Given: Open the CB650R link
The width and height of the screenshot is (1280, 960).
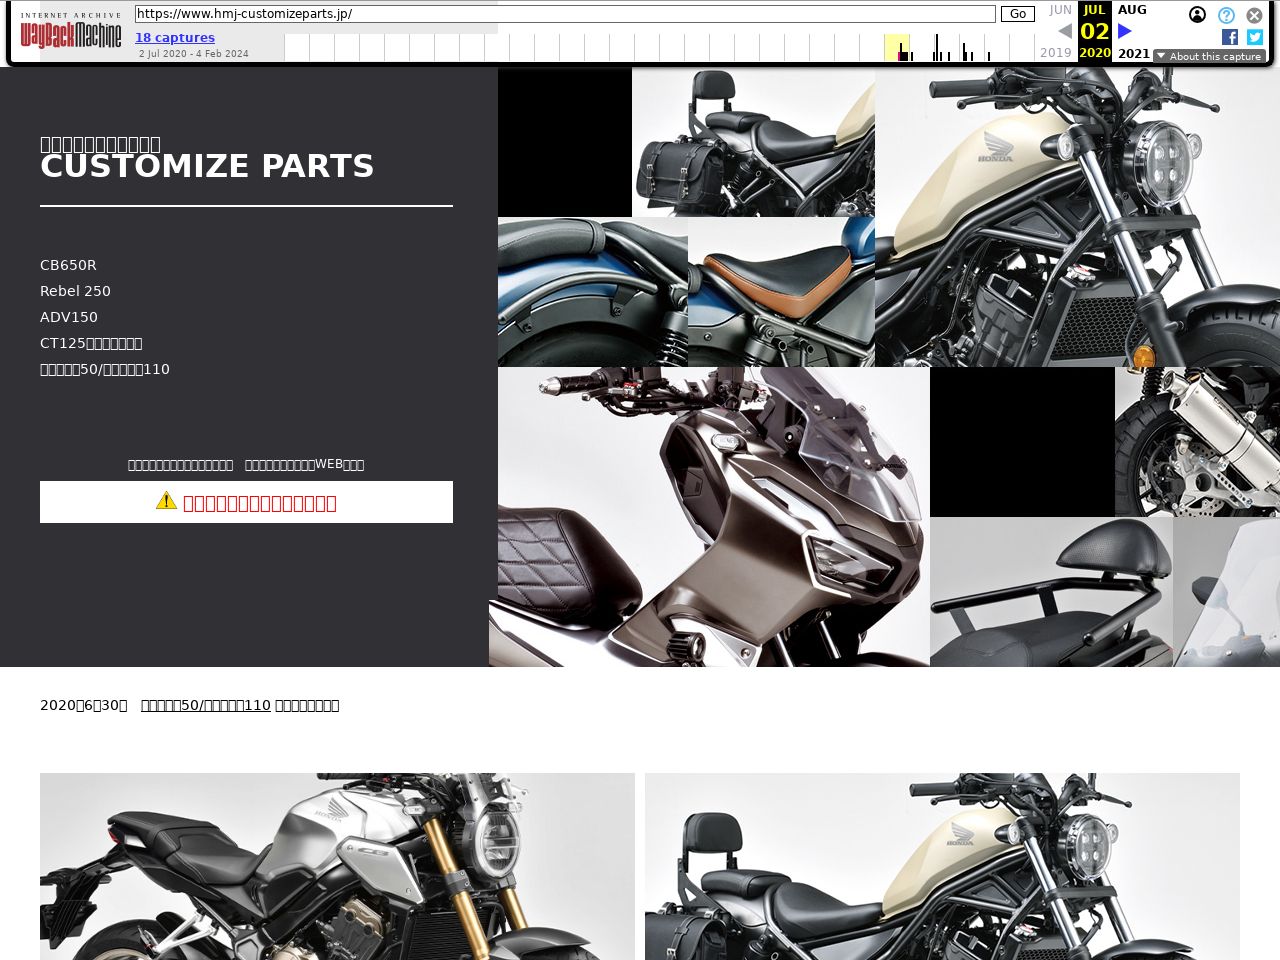Looking at the screenshot, I should (x=68, y=265).
